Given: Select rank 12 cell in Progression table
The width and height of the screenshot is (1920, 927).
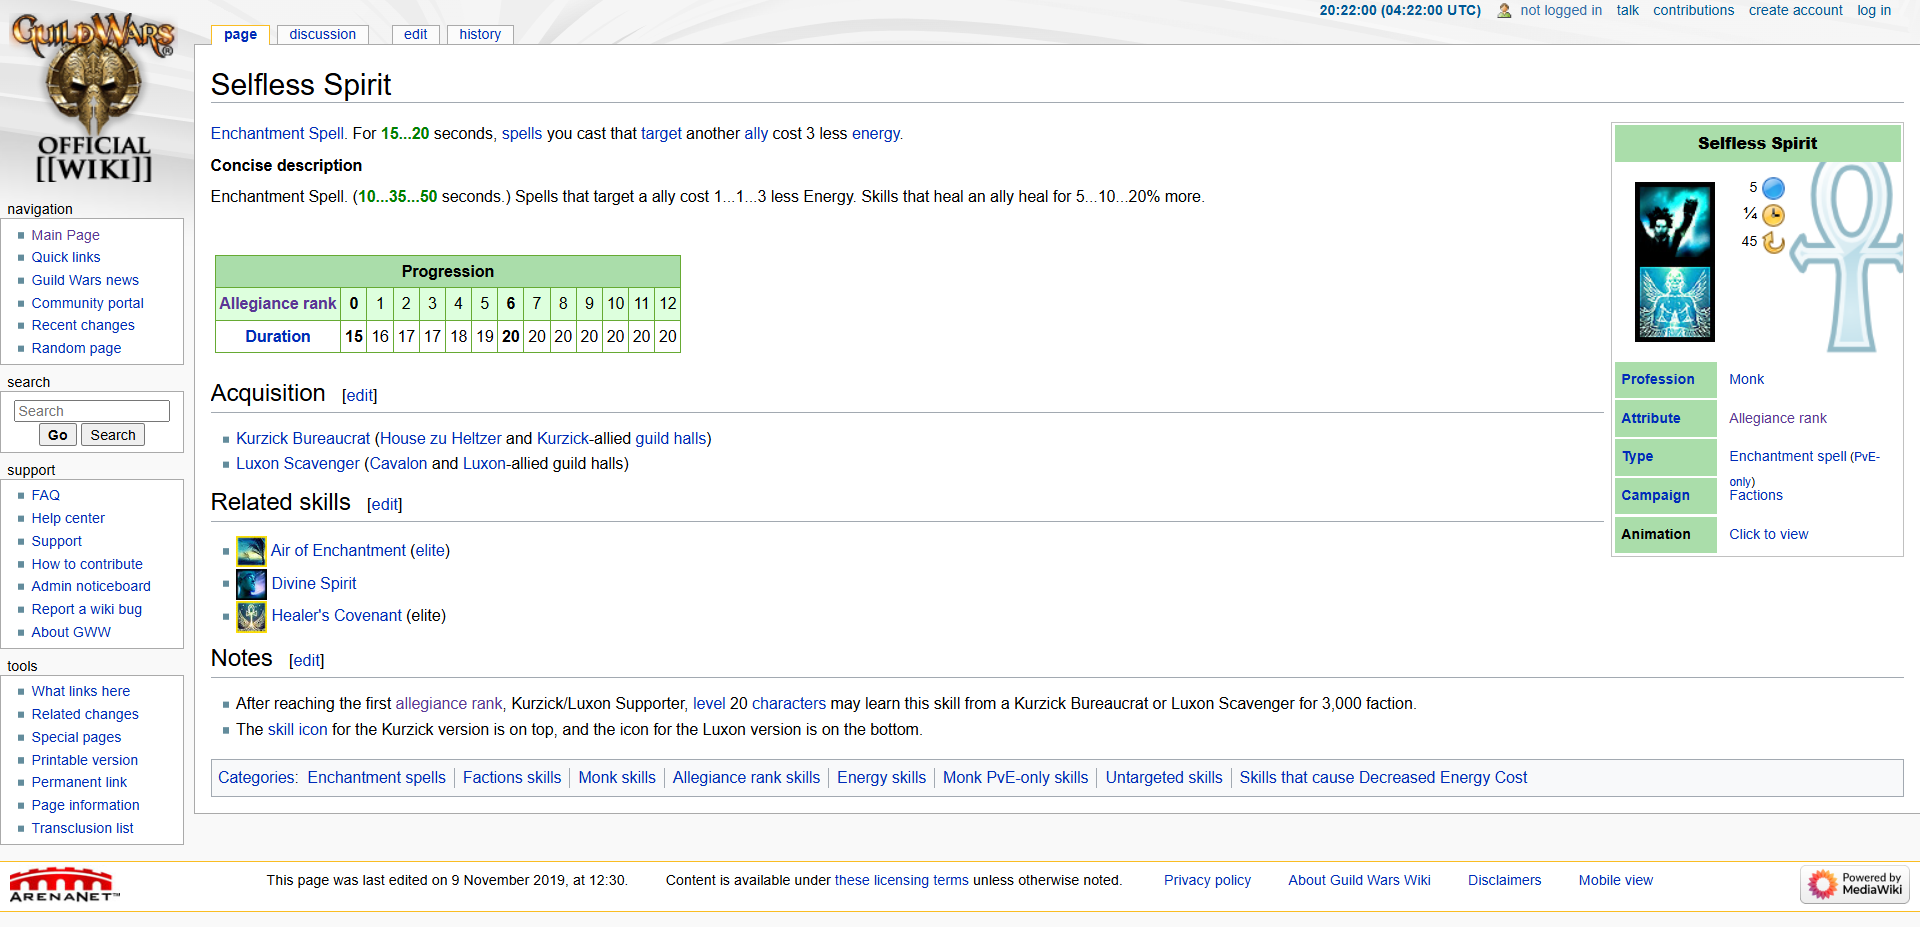Looking at the screenshot, I should (668, 303).
